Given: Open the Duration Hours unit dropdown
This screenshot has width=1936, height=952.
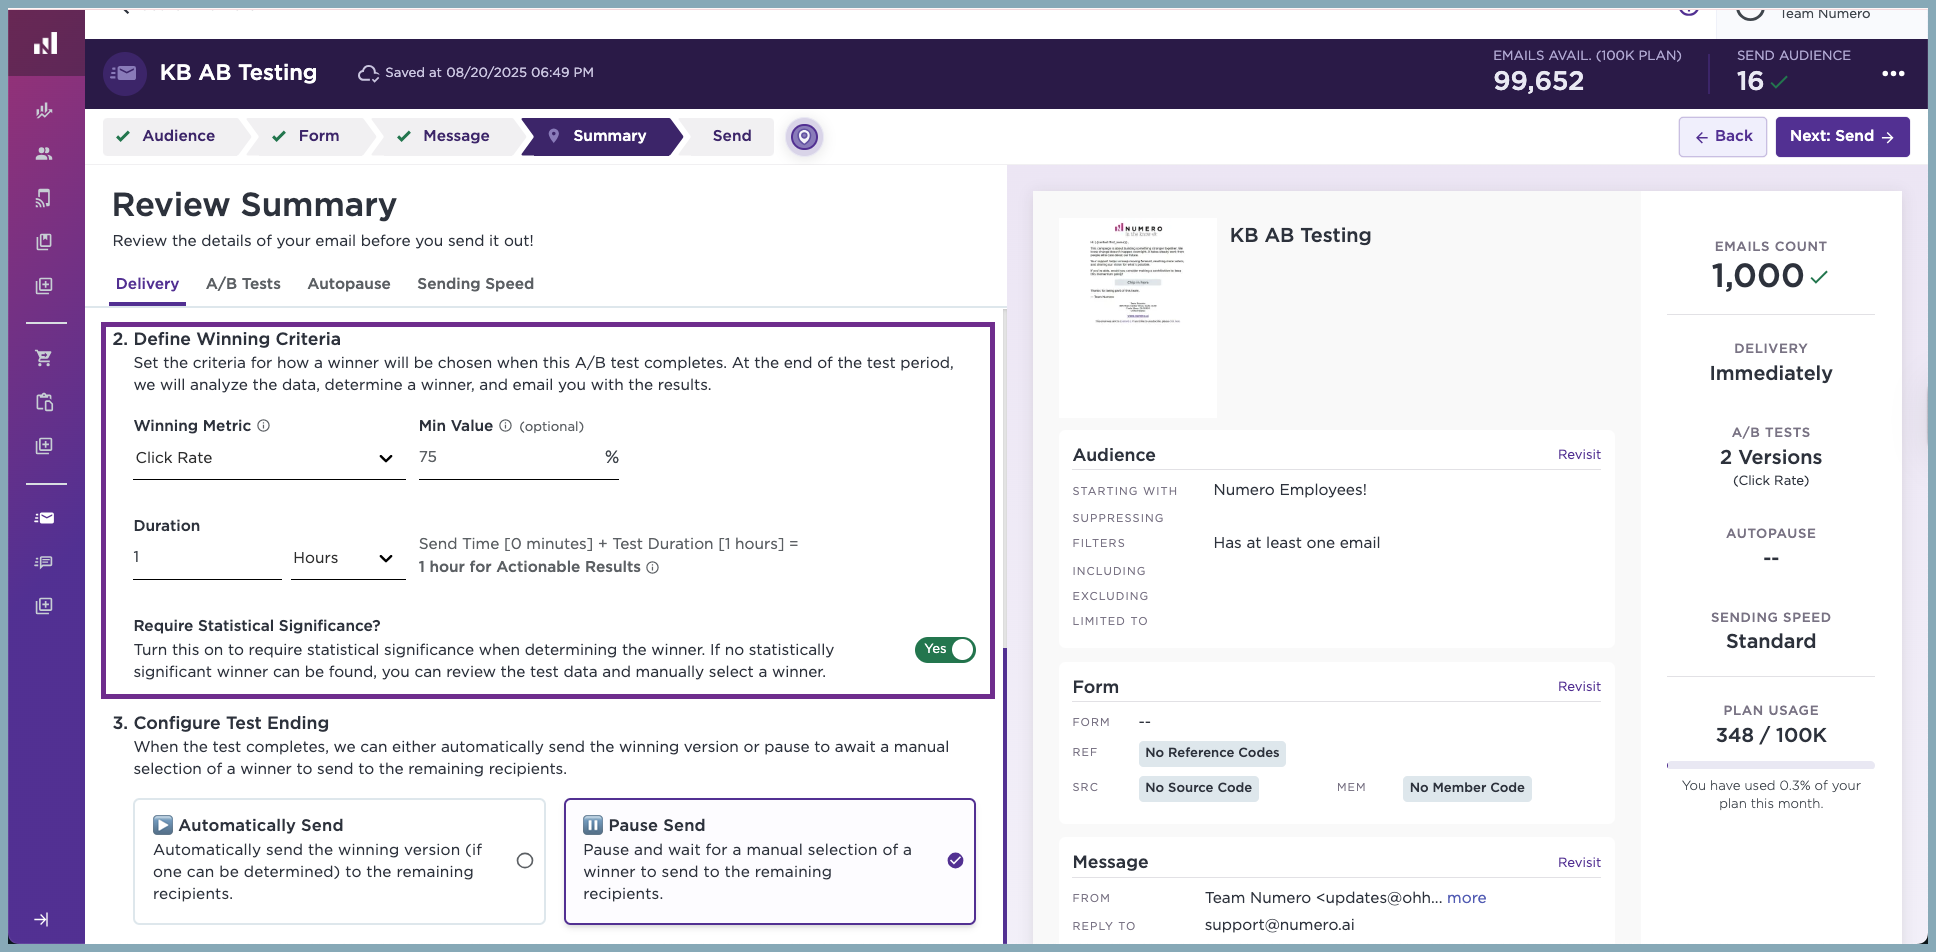Looking at the screenshot, I should pos(347,558).
